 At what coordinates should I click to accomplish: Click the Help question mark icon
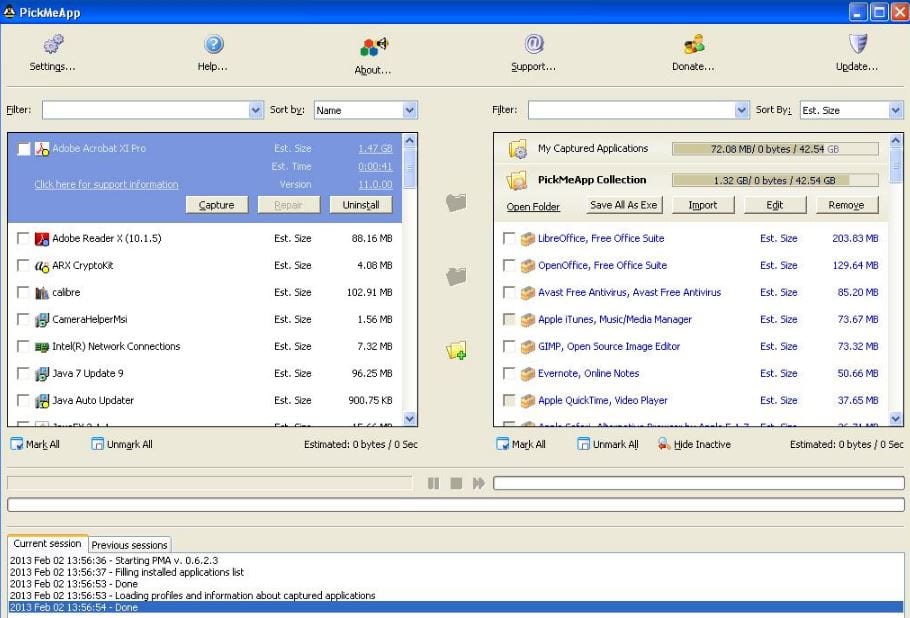click(213, 45)
